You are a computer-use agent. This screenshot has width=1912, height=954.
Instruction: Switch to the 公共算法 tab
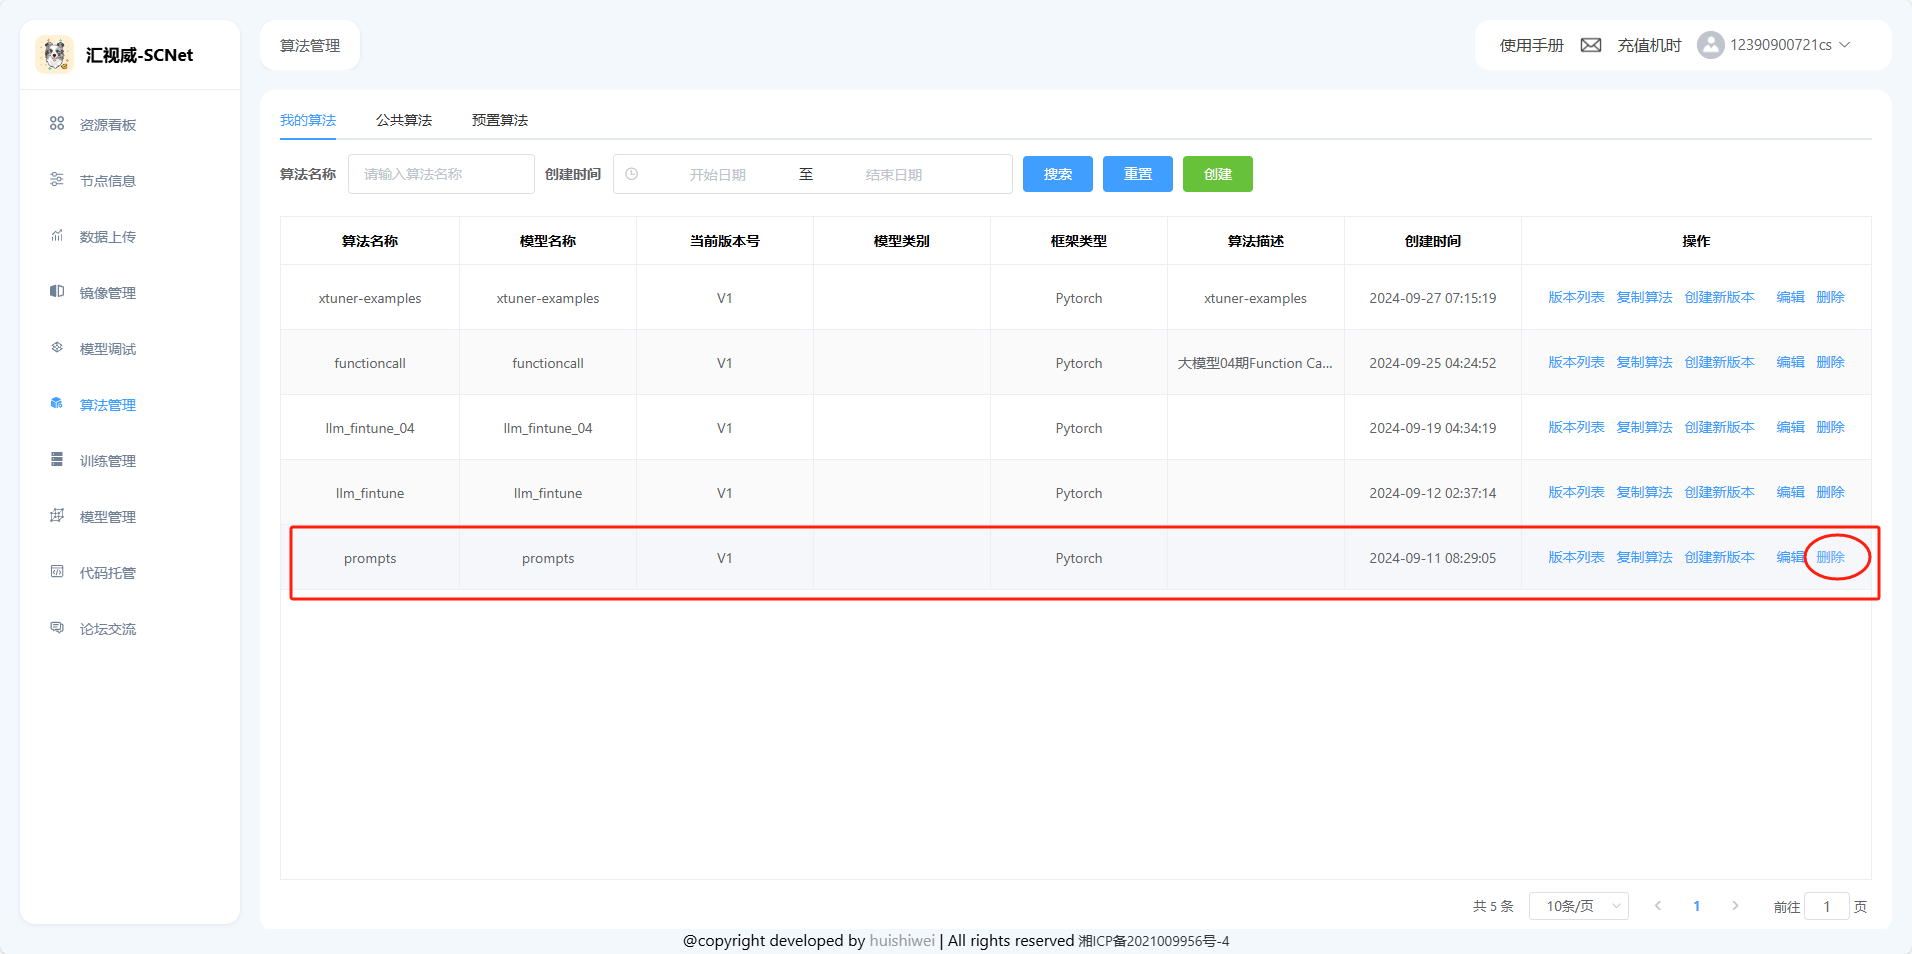tap(404, 120)
